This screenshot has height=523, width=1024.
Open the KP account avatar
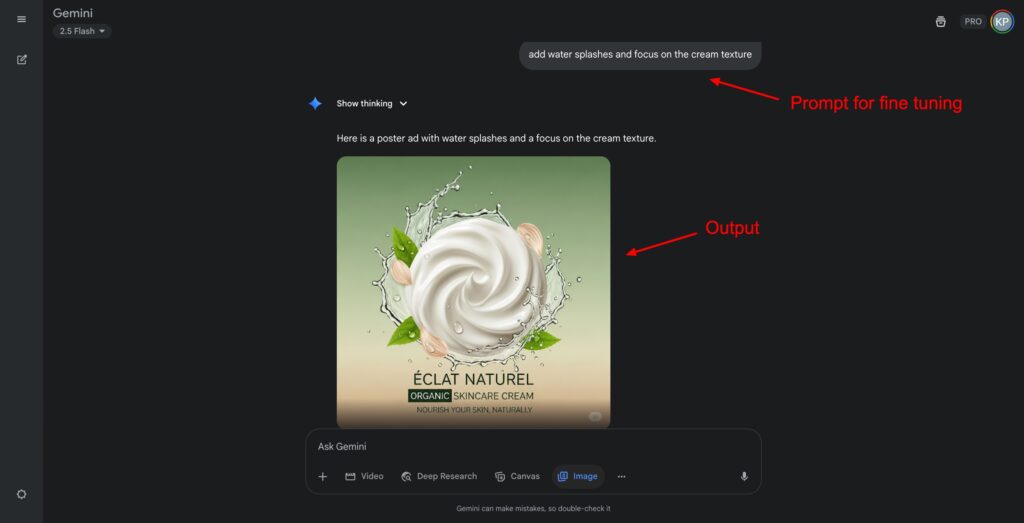coord(1002,22)
